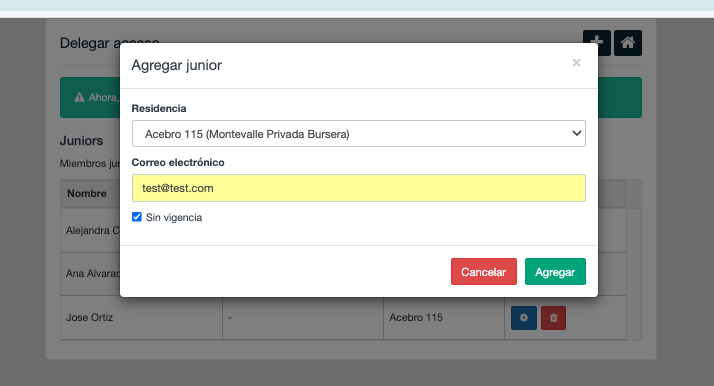Open the Residencia dropdown
This screenshot has width=714, height=386.
pos(359,134)
